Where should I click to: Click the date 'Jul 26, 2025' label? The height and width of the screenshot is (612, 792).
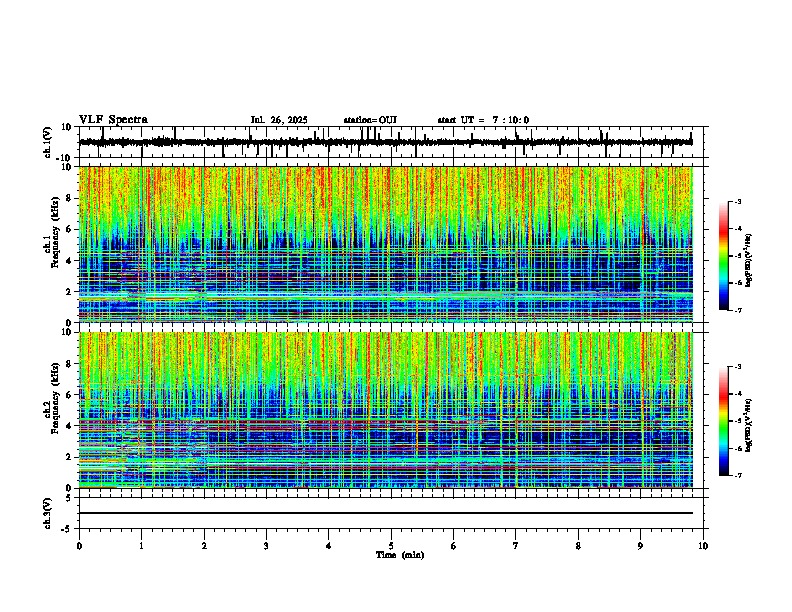pos(279,120)
